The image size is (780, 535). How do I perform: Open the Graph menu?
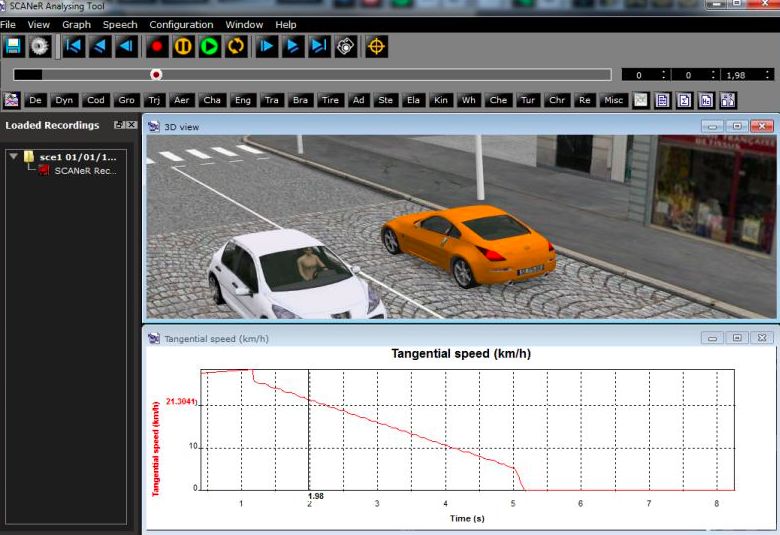(x=76, y=24)
